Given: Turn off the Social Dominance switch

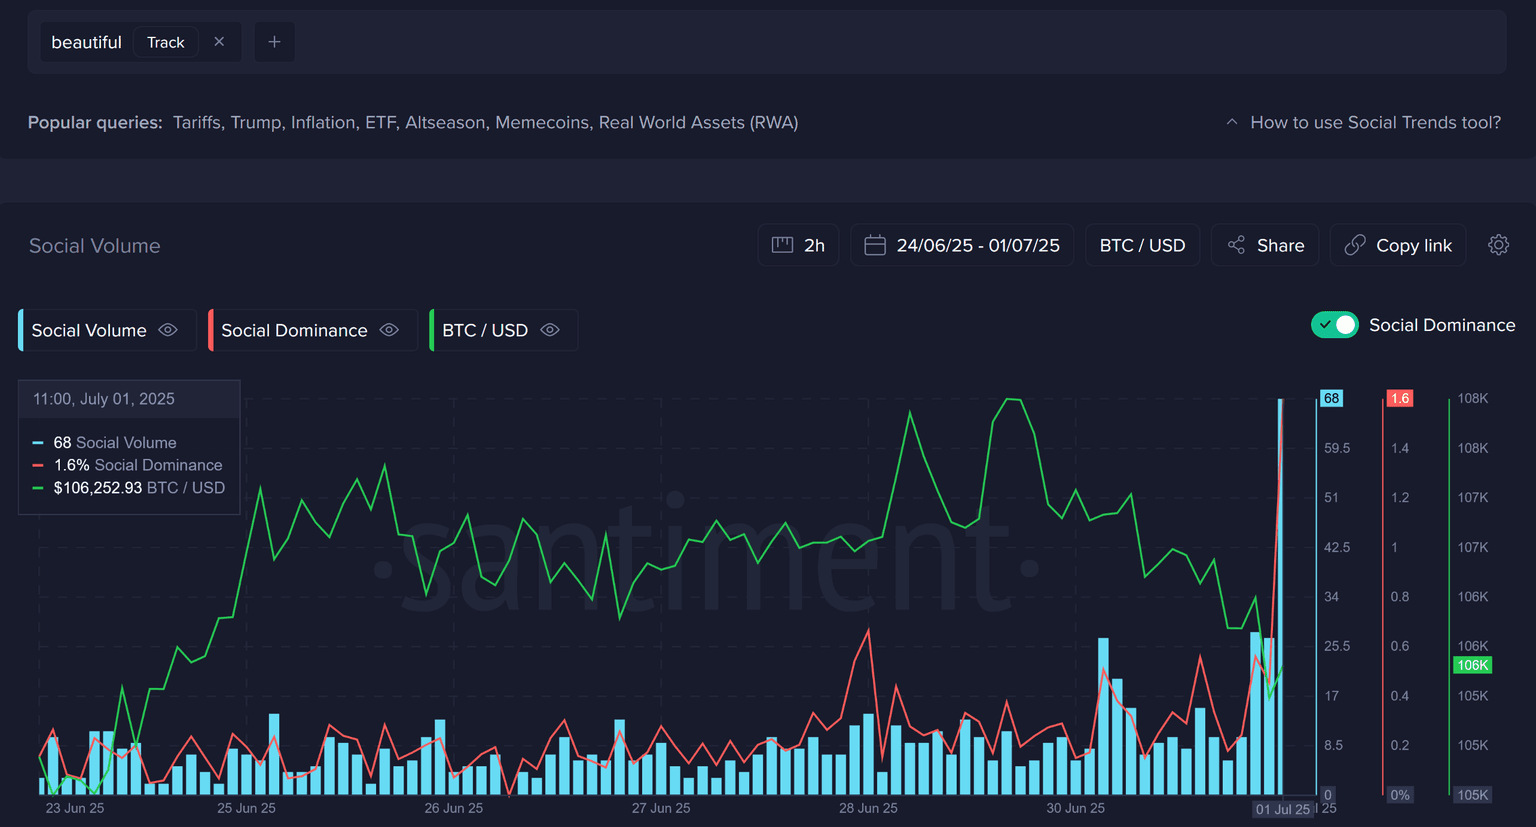Looking at the screenshot, I should [x=1334, y=325].
